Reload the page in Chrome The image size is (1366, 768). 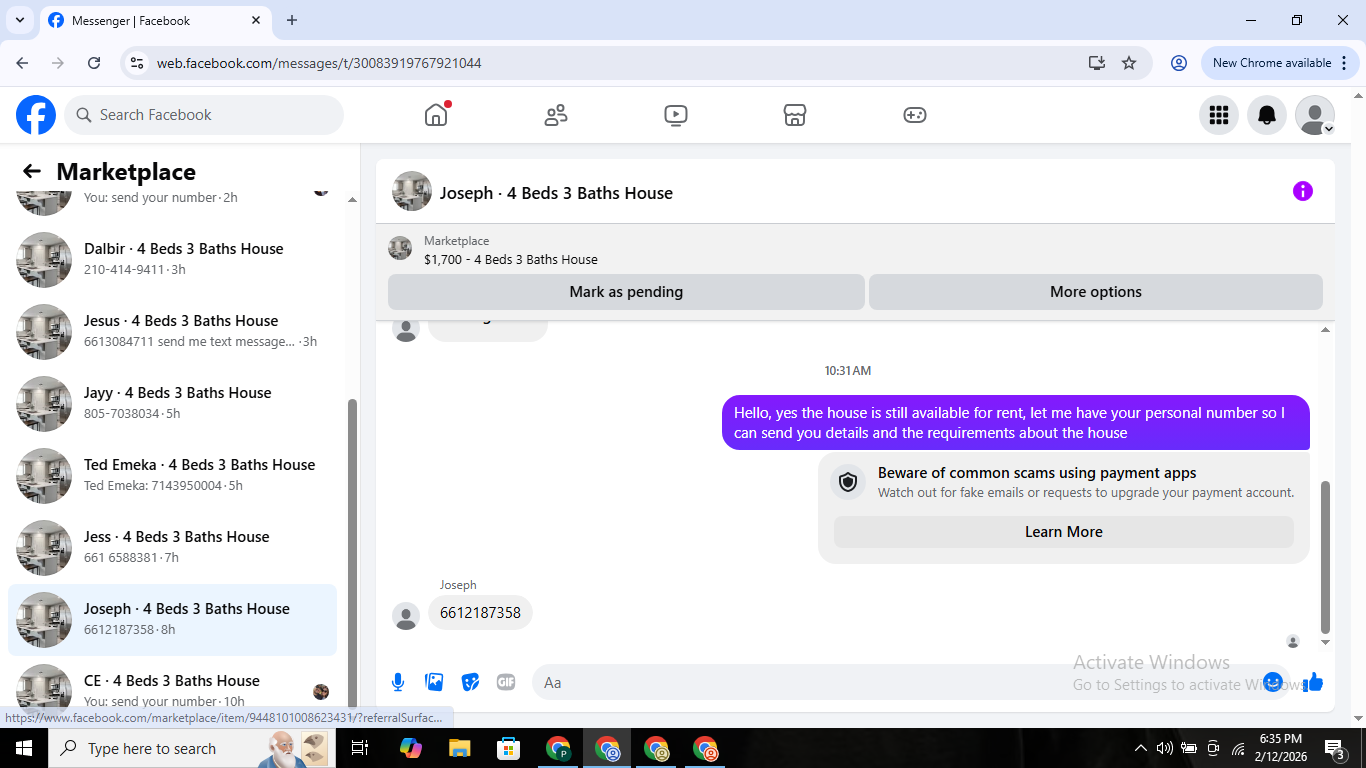94,63
